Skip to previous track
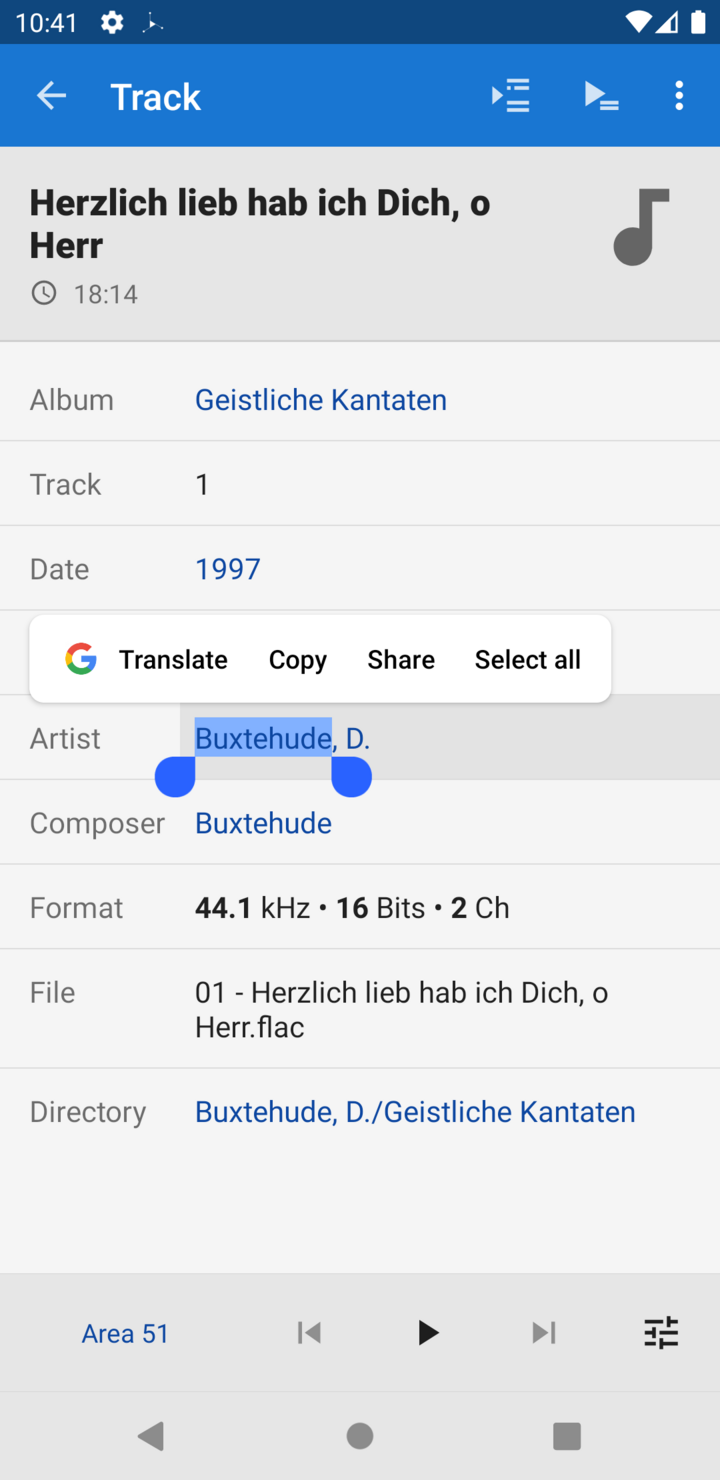Image resolution: width=720 pixels, height=1480 pixels. point(309,1332)
